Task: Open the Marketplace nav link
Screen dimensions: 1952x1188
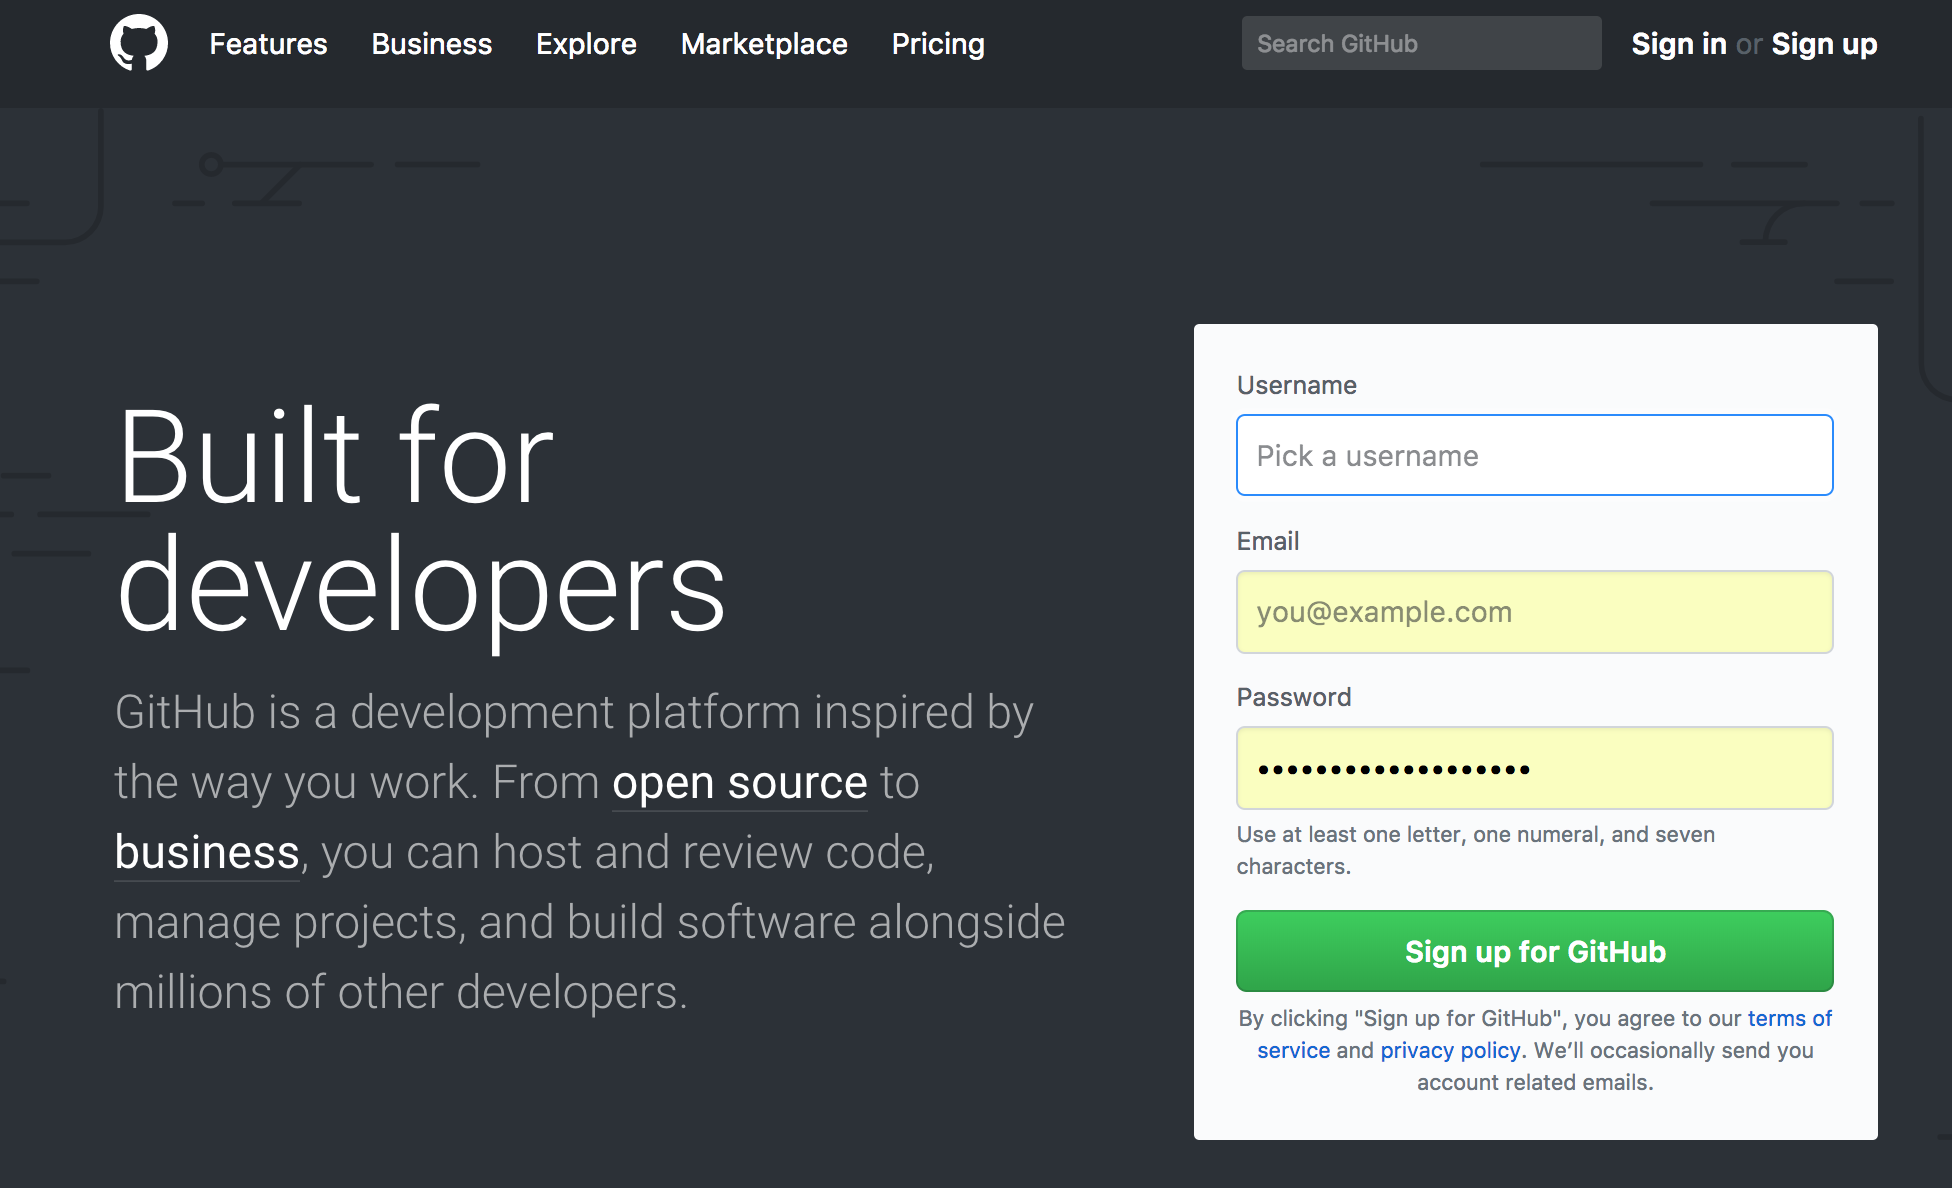Action: point(764,44)
